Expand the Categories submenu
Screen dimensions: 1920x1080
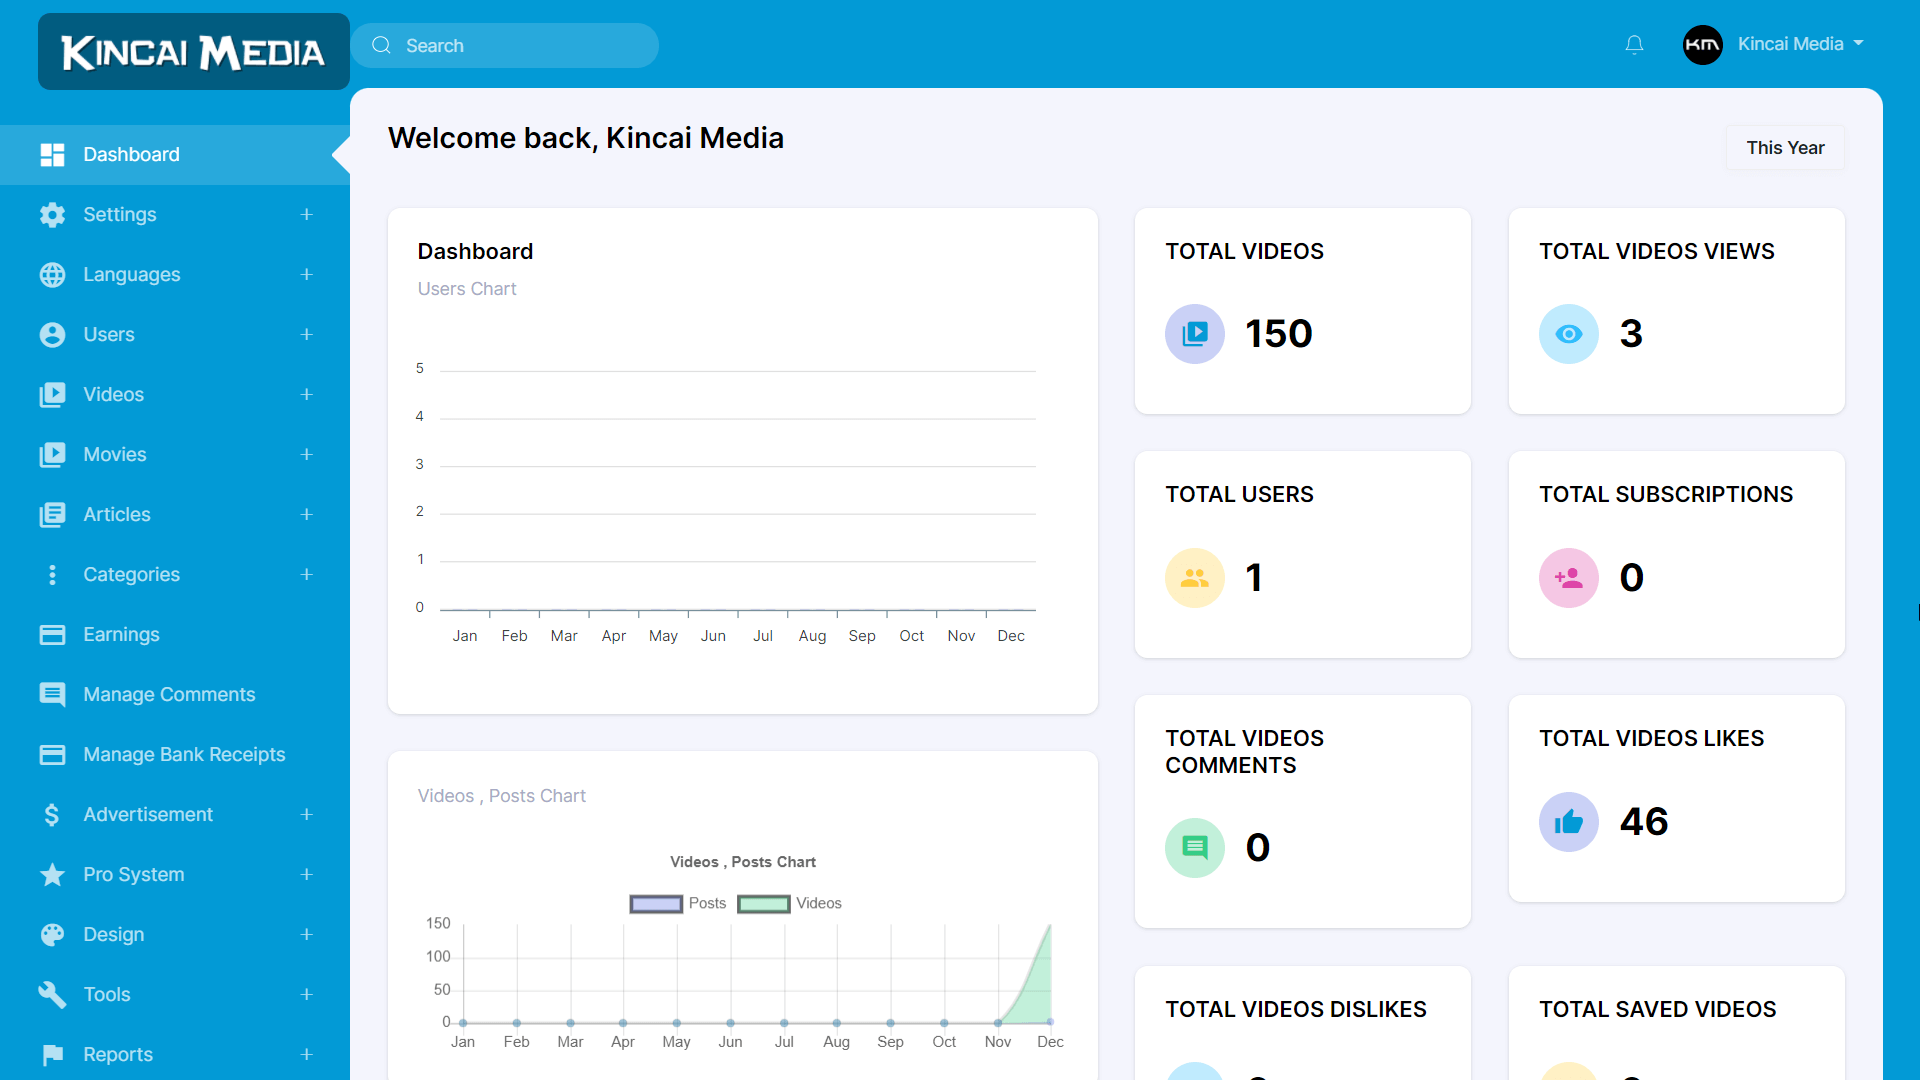point(306,574)
